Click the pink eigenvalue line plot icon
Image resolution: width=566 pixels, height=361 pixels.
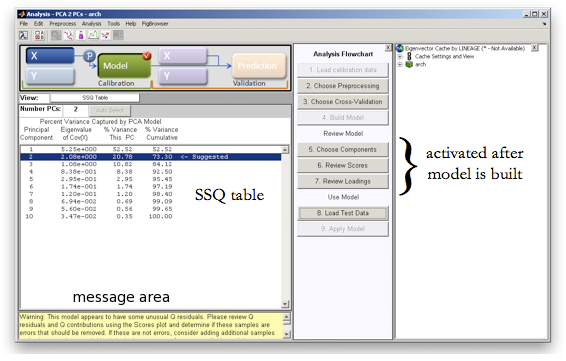pyautogui.click(x=69, y=35)
